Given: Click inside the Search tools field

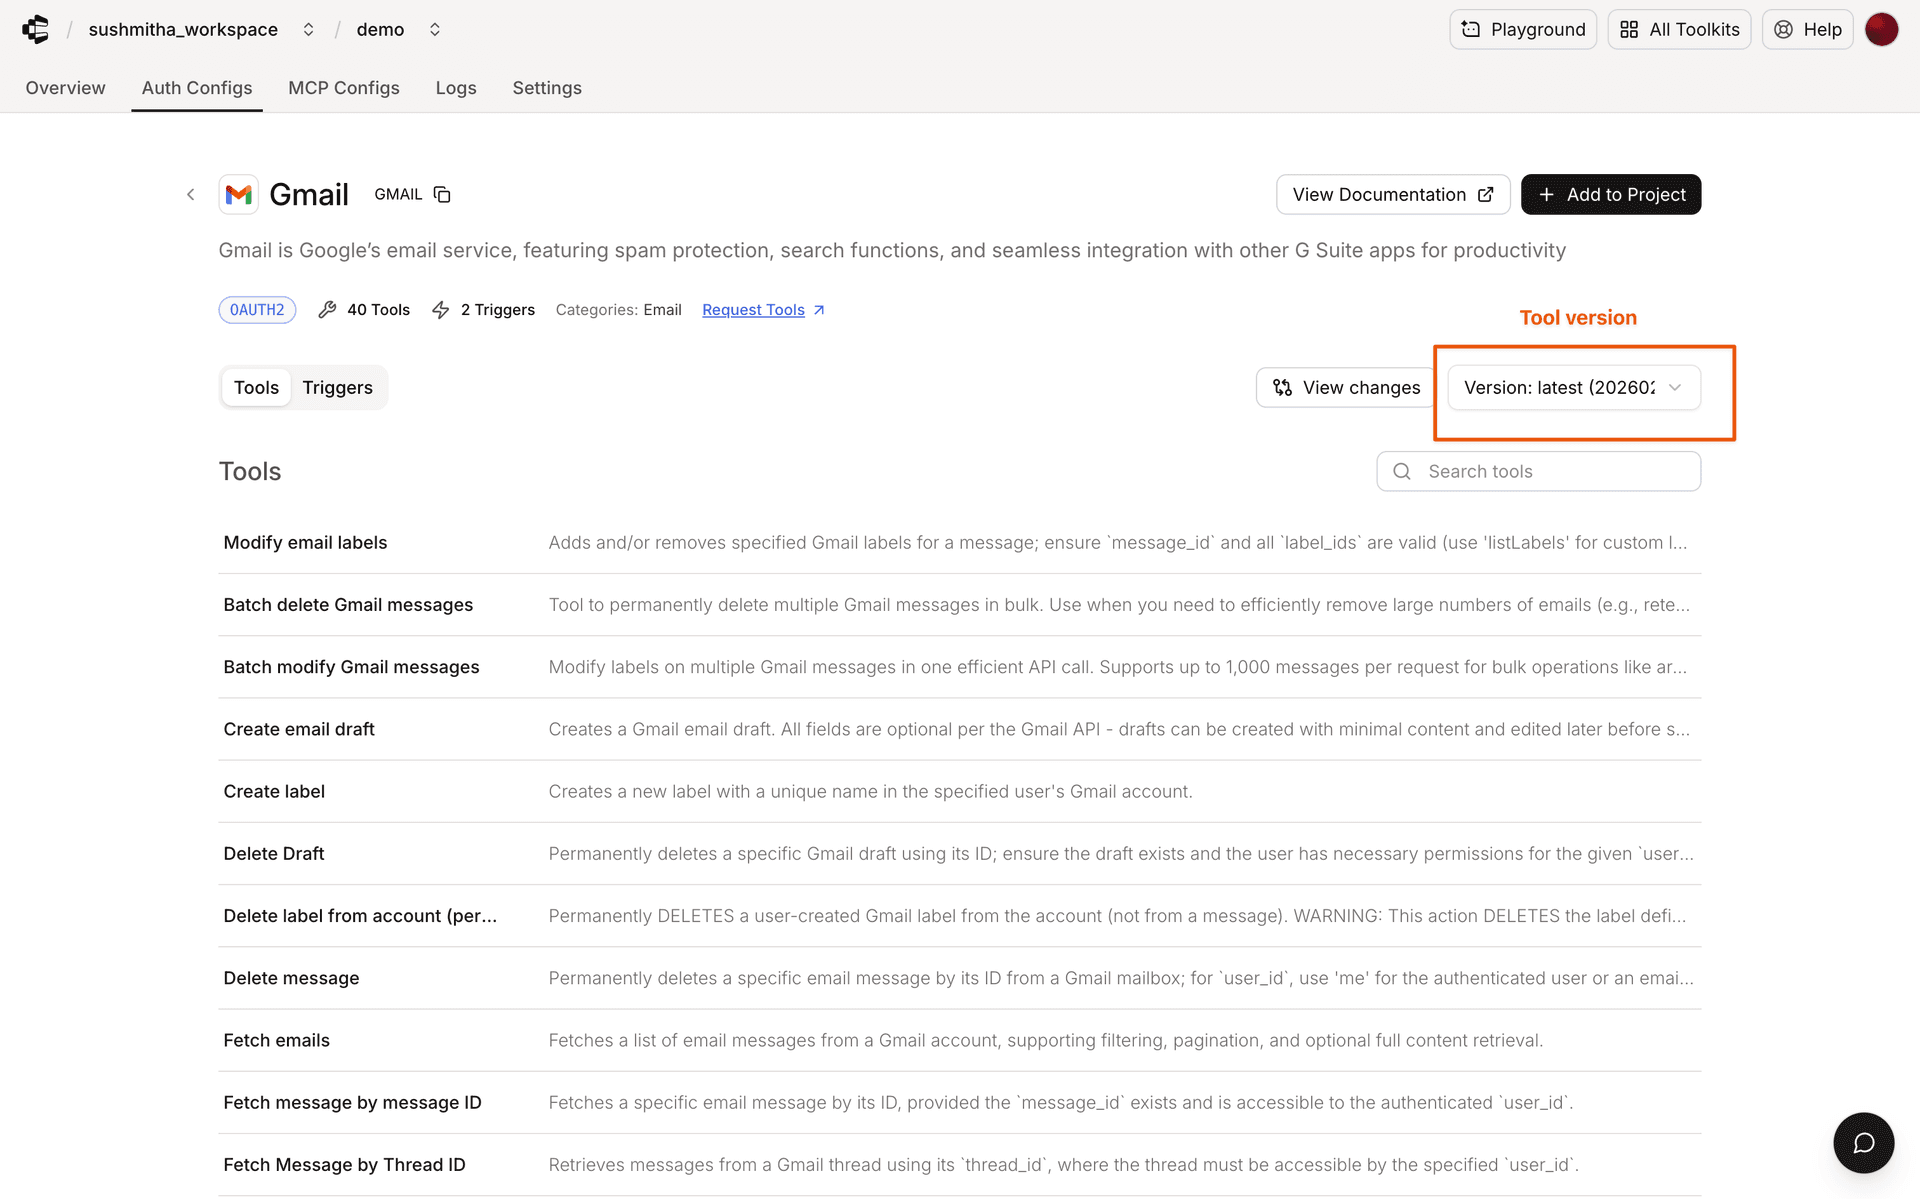Looking at the screenshot, I should (x=1538, y=470).
